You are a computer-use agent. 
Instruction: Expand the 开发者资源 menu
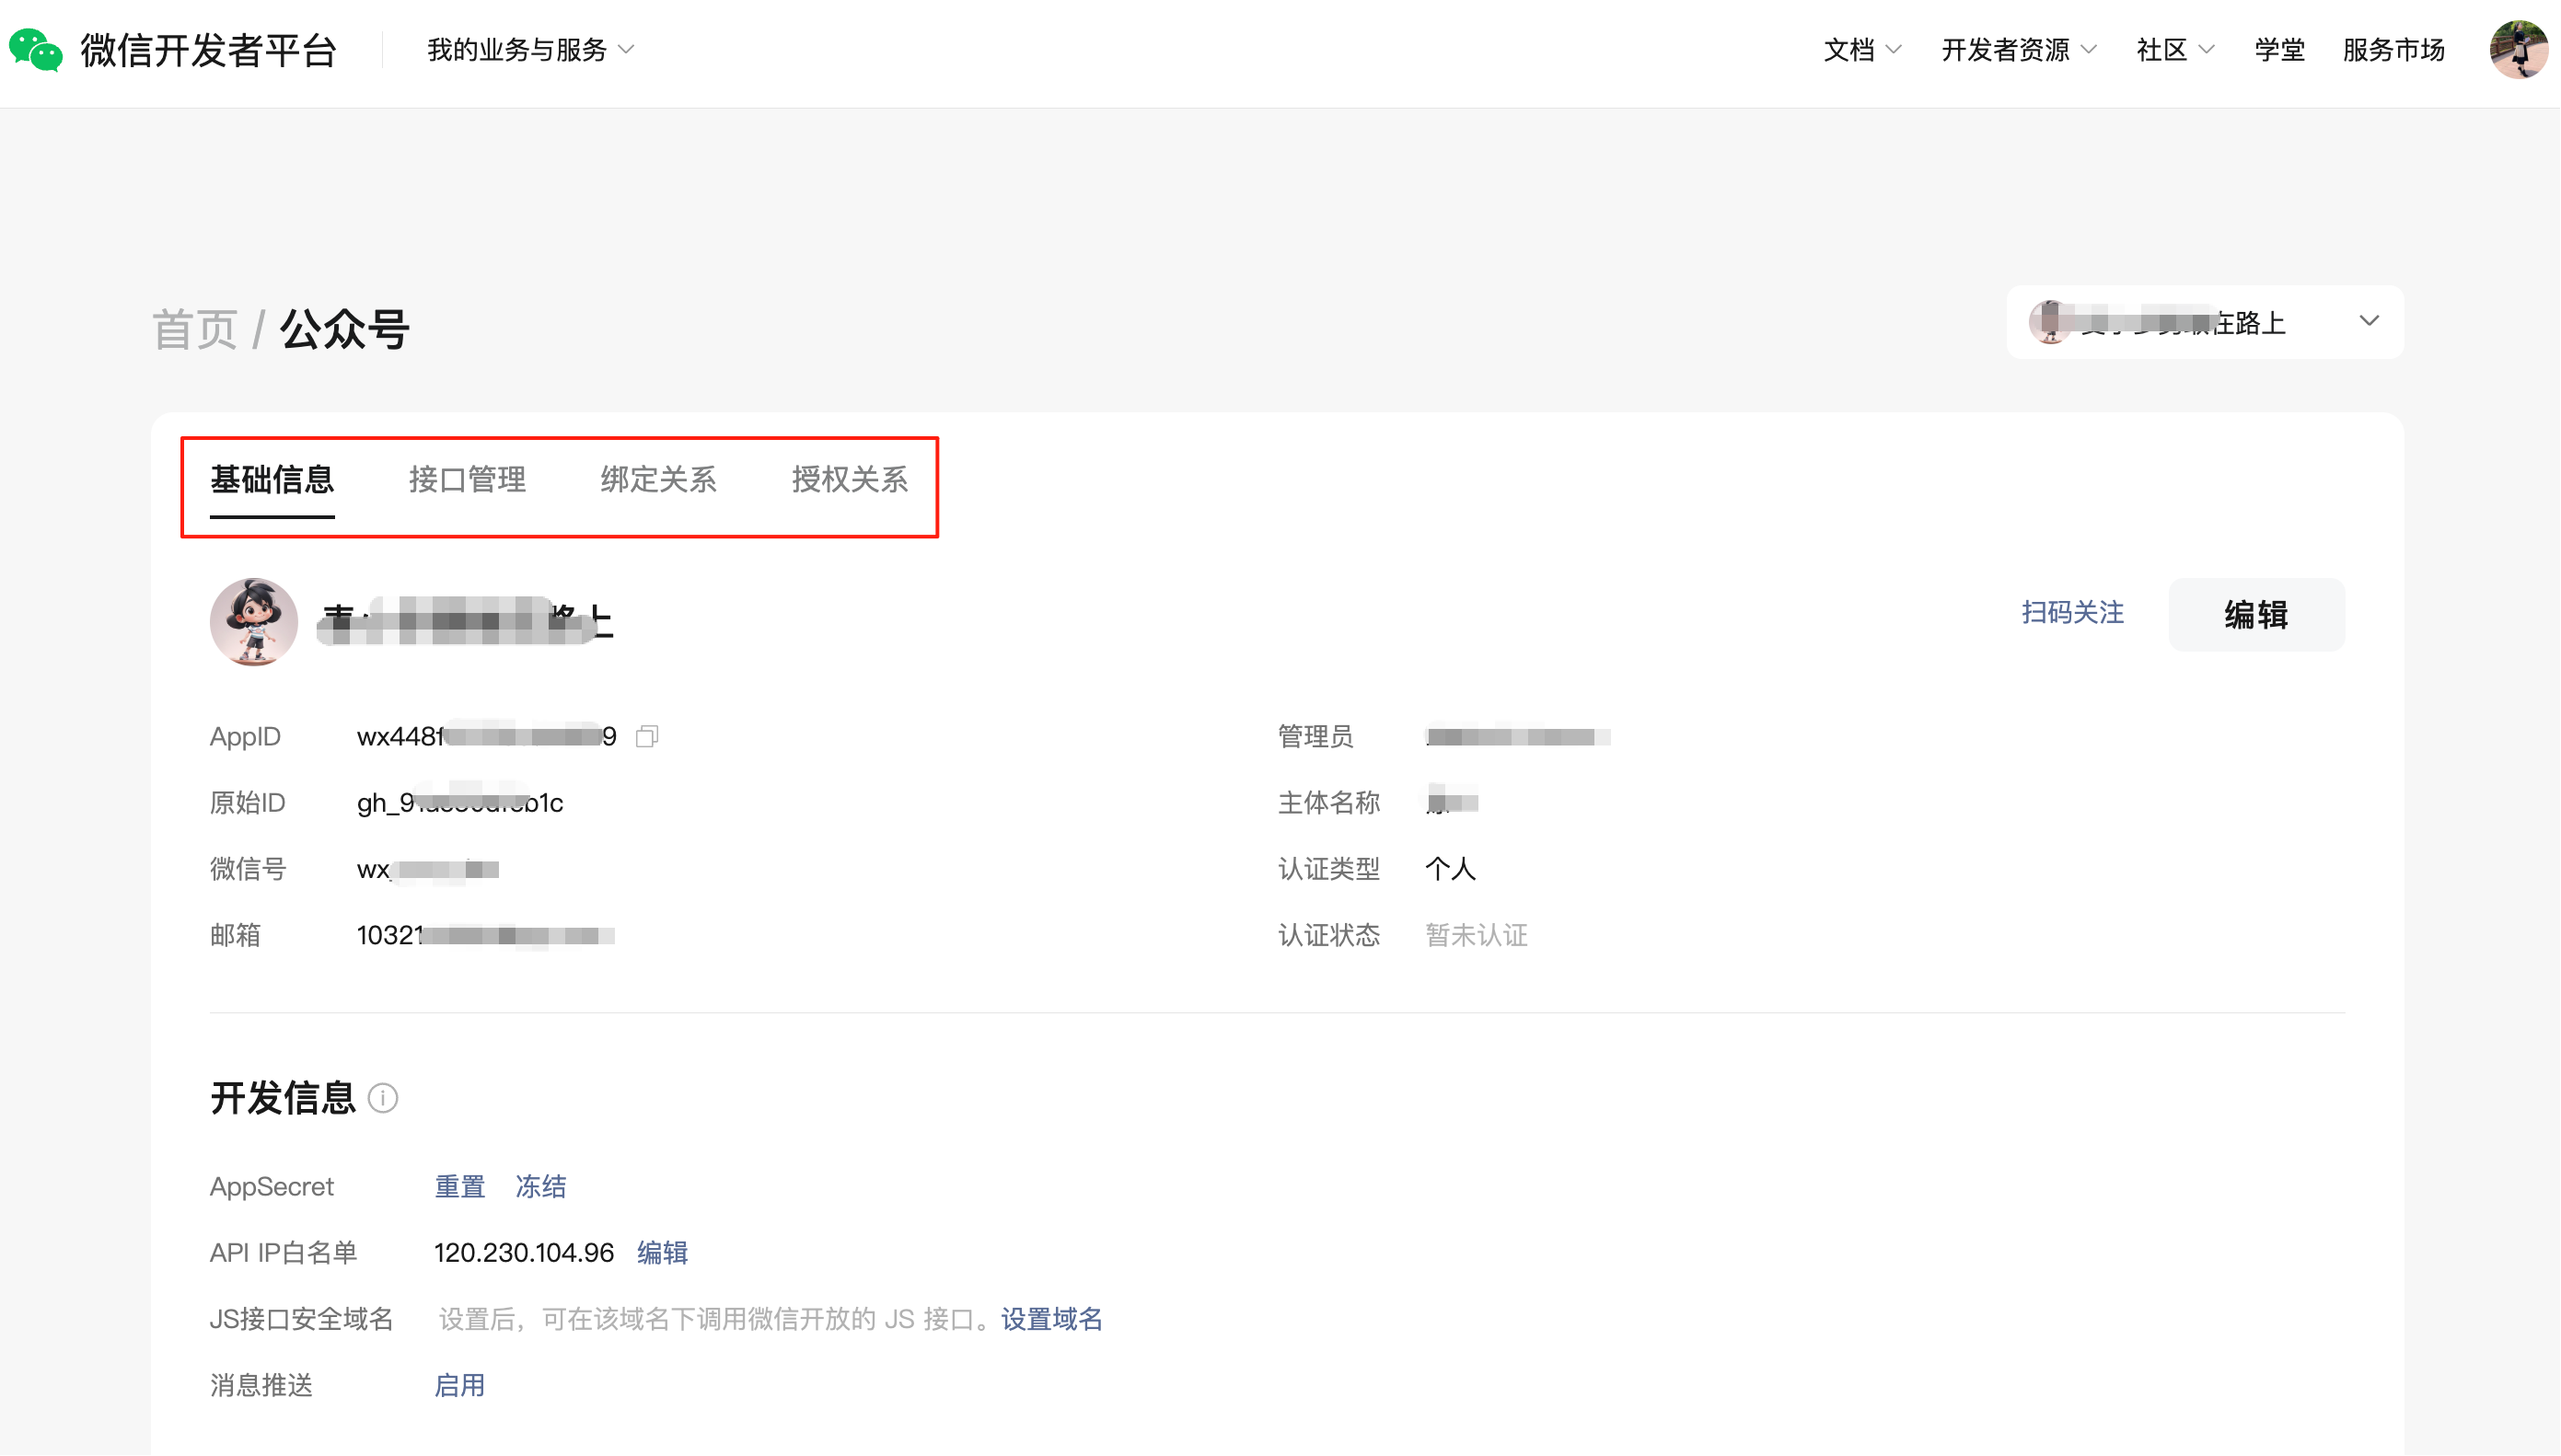(2018, 49)
